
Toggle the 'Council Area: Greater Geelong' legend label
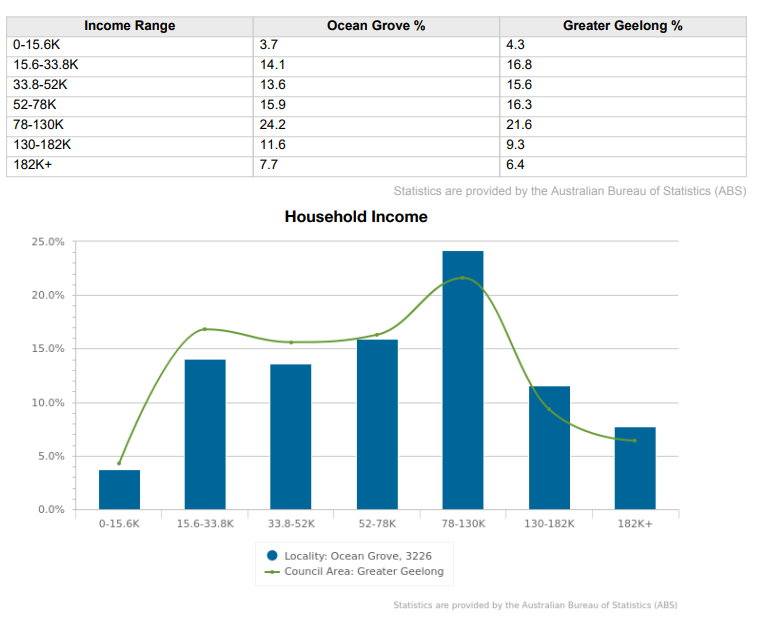point(363,572)
